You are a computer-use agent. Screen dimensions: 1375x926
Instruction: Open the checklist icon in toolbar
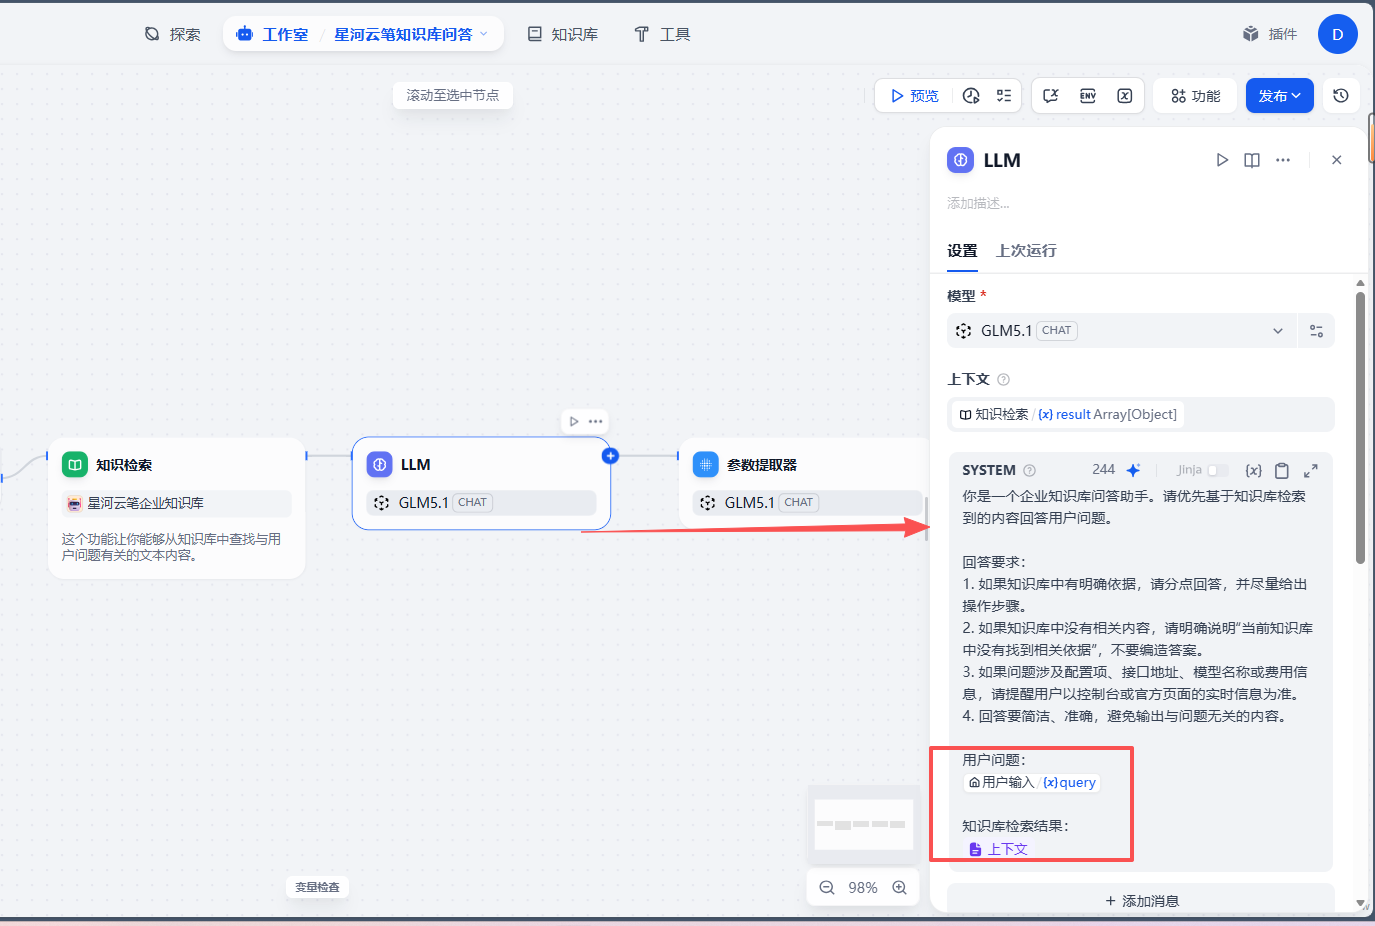pos(1004,96)
